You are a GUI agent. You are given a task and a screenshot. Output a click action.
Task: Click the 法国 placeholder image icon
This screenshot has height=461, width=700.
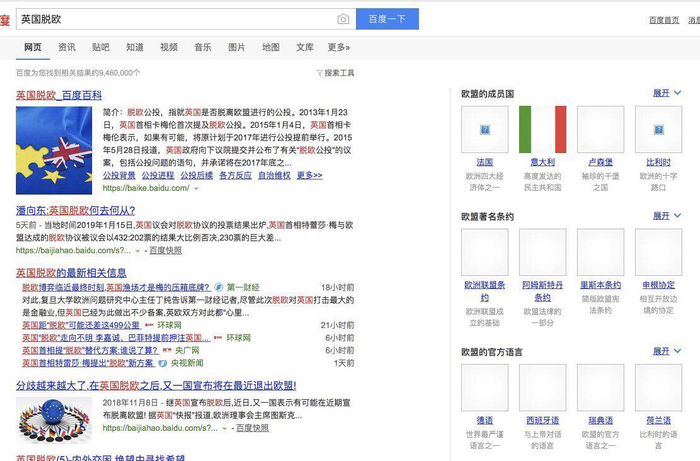tap(484, 129)
